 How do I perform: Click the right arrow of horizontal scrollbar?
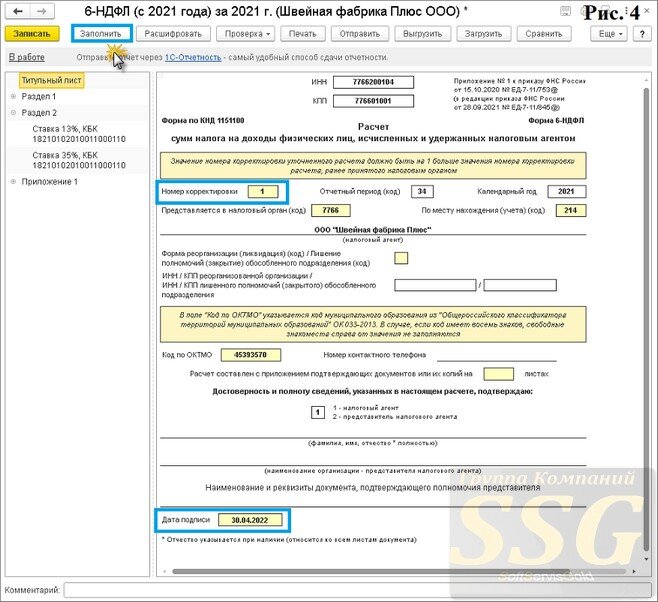634,571
